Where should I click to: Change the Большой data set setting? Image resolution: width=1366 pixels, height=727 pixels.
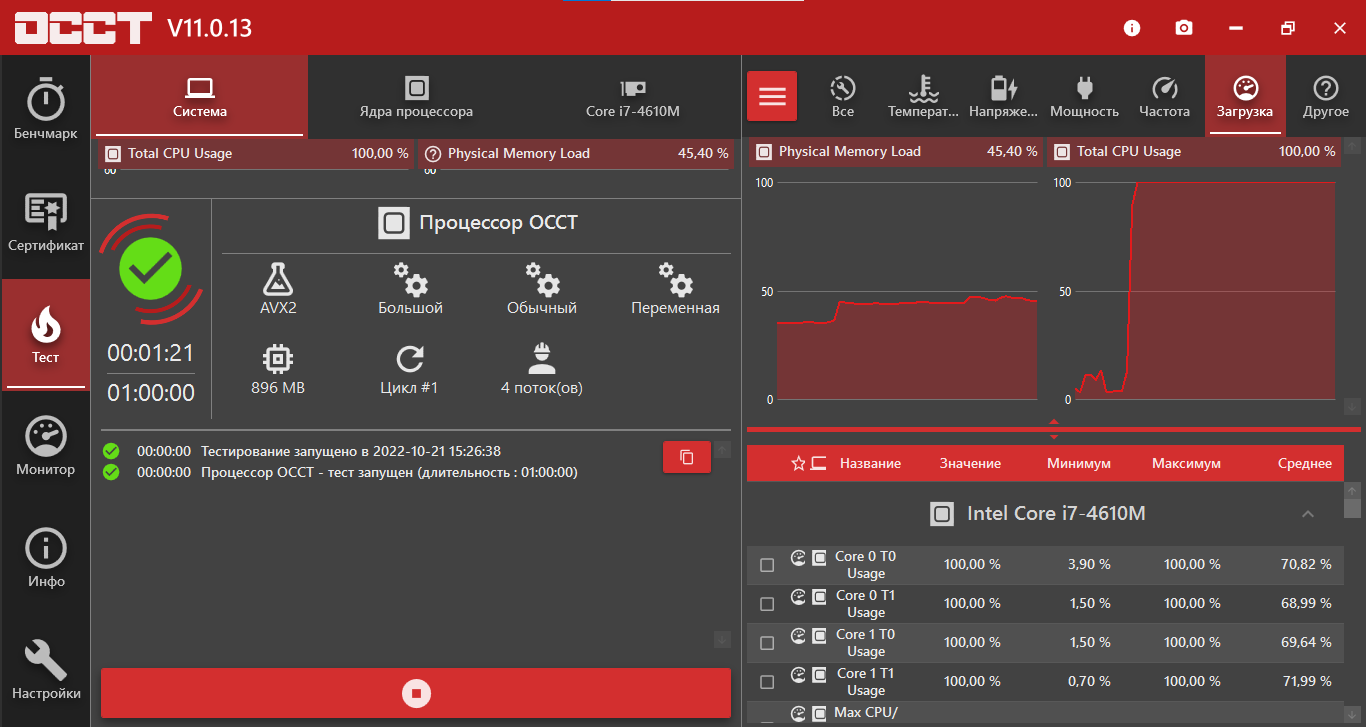[410, 289]
